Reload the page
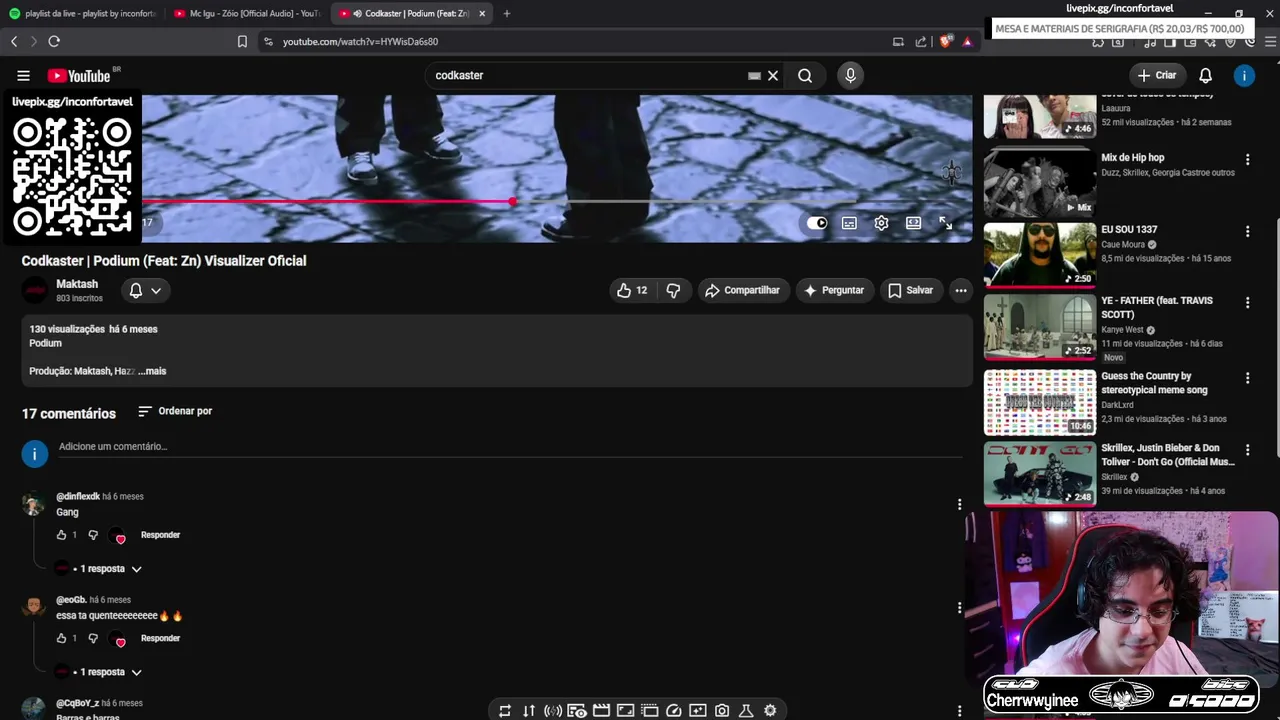The height and width of the screenshot is (720, 1280). (54, 42)
